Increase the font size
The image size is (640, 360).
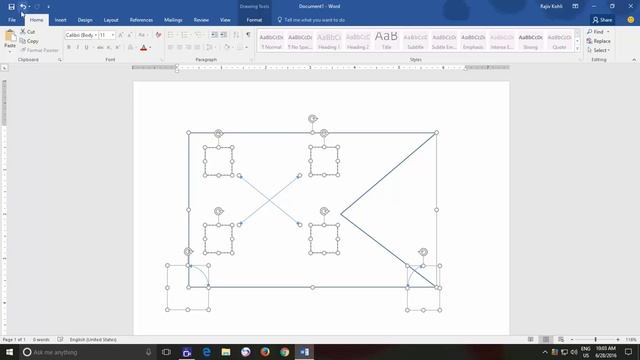pyautogui.click(x=121, y=35)
